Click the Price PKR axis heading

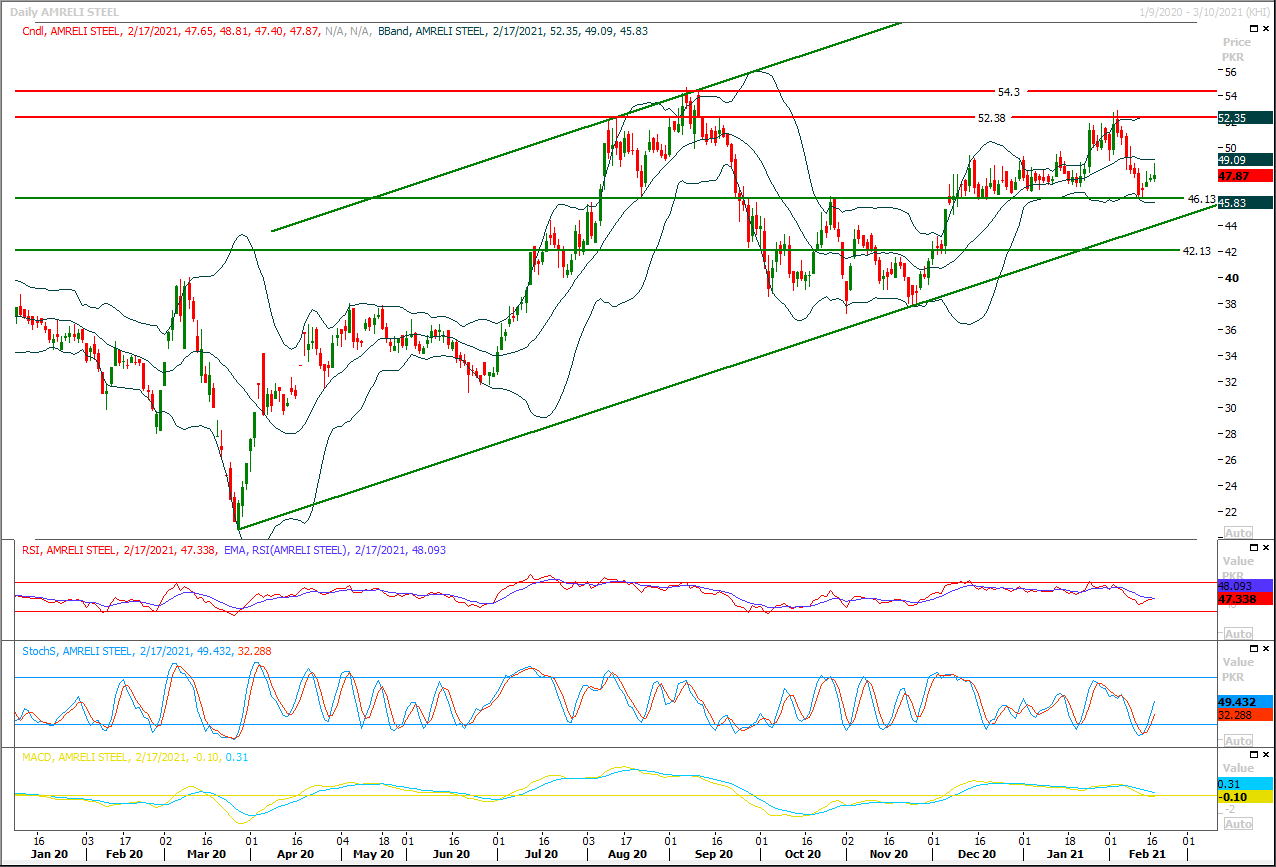point(1237,50)
